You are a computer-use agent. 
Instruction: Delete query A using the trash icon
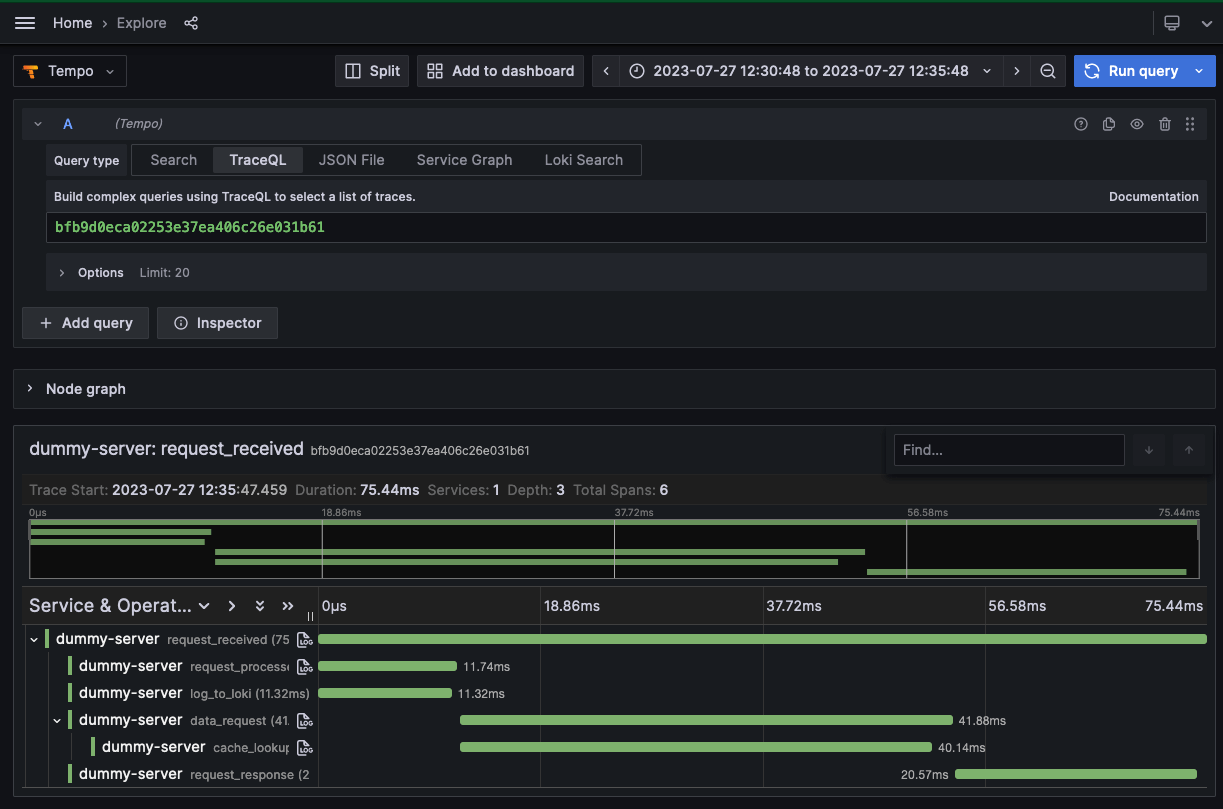[1165, 124]
